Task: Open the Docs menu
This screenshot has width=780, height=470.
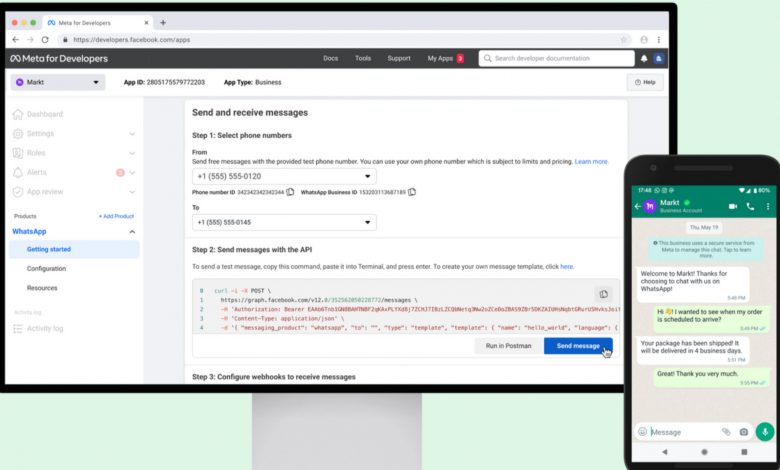Action: pyautogui.click(x=330, y=58)
